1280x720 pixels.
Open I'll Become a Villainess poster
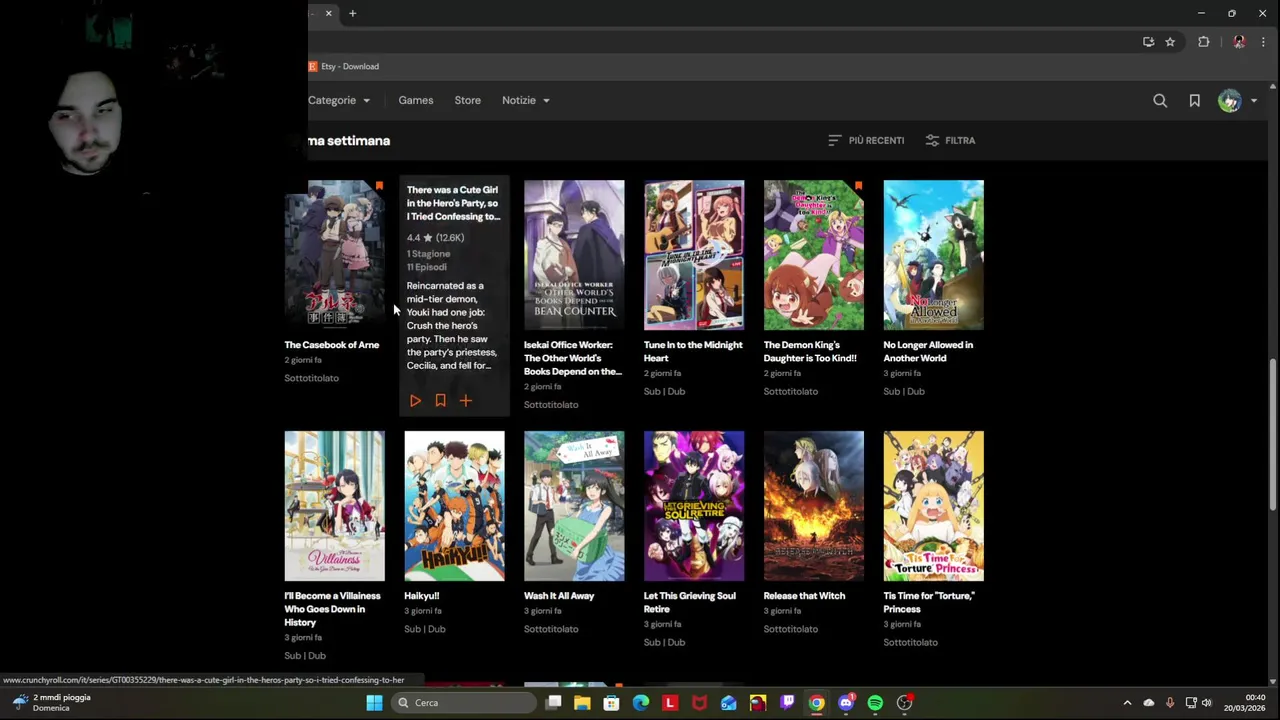334,506
